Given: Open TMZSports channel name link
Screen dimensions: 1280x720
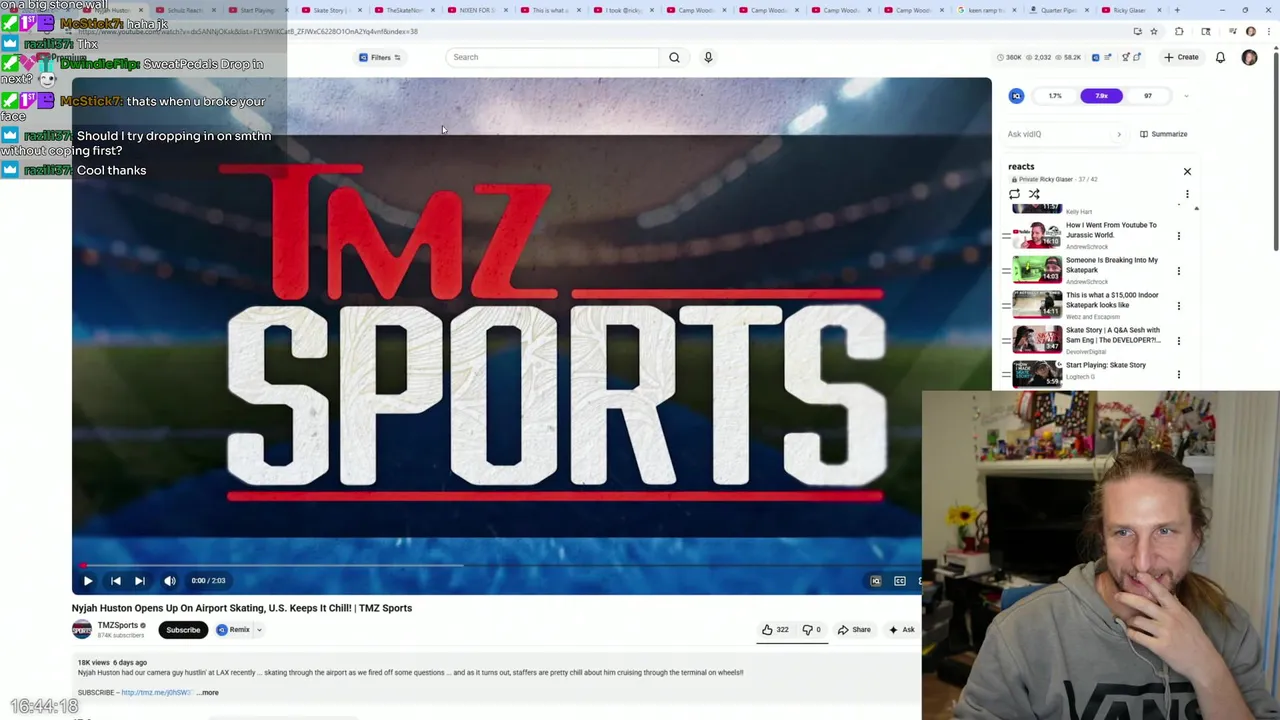Looking at the screenshot, I should point(117,625).
